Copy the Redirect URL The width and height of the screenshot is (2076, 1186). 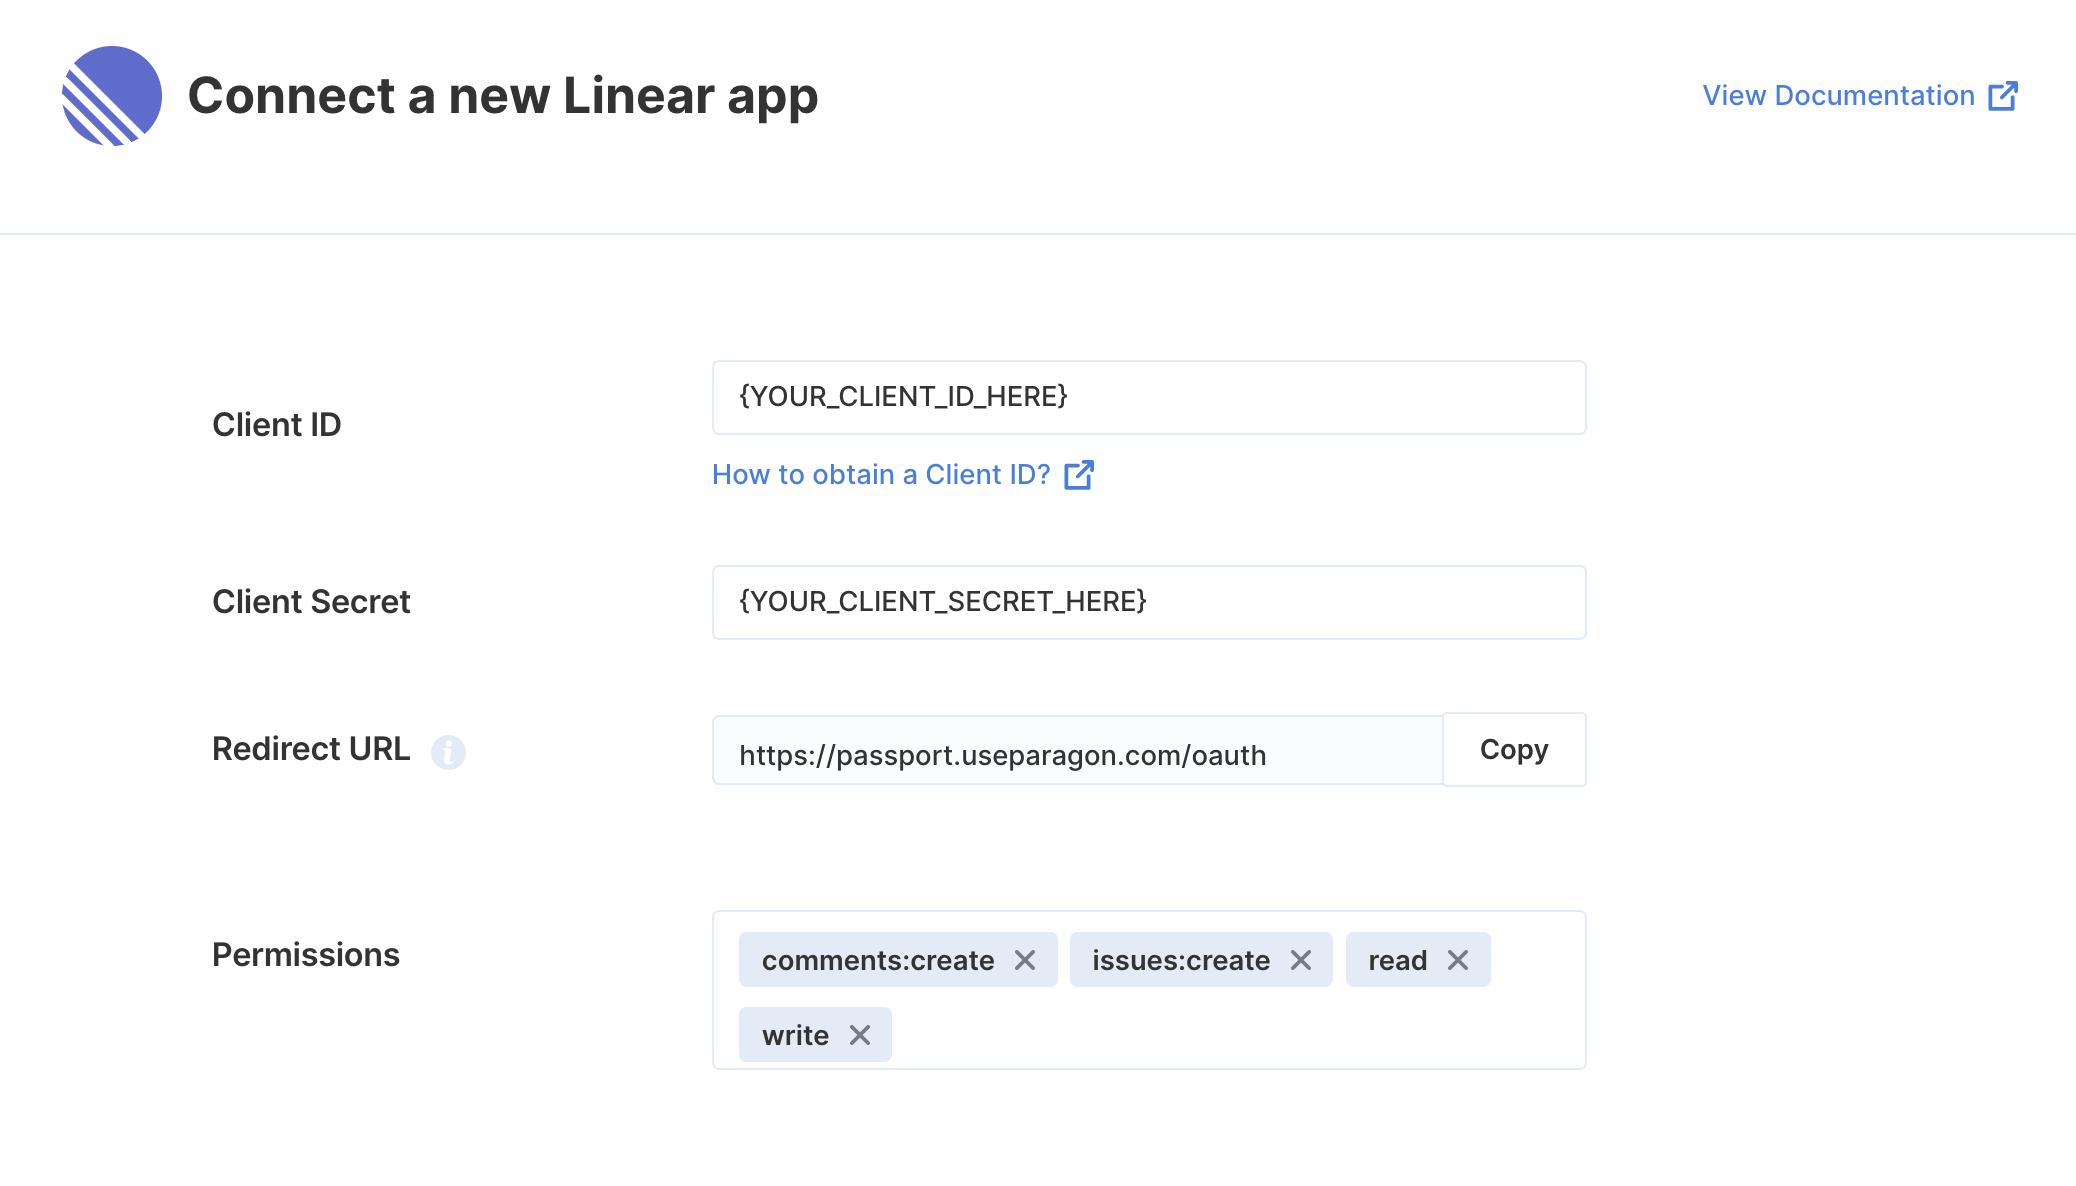click(1514, 749)
